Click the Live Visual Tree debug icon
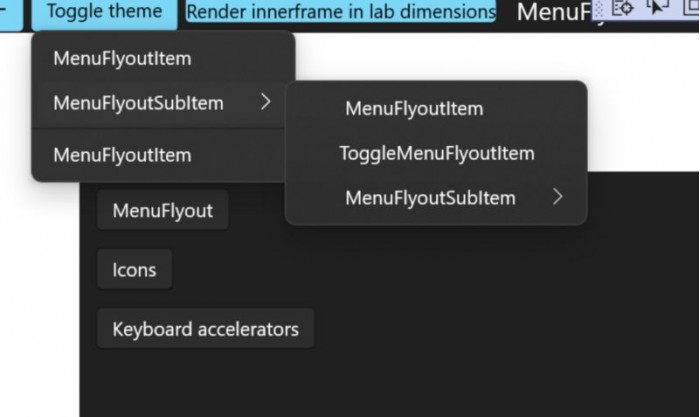The height and width of the screenshot is (417, 700). pyautogui.click(x=624, y=8)
